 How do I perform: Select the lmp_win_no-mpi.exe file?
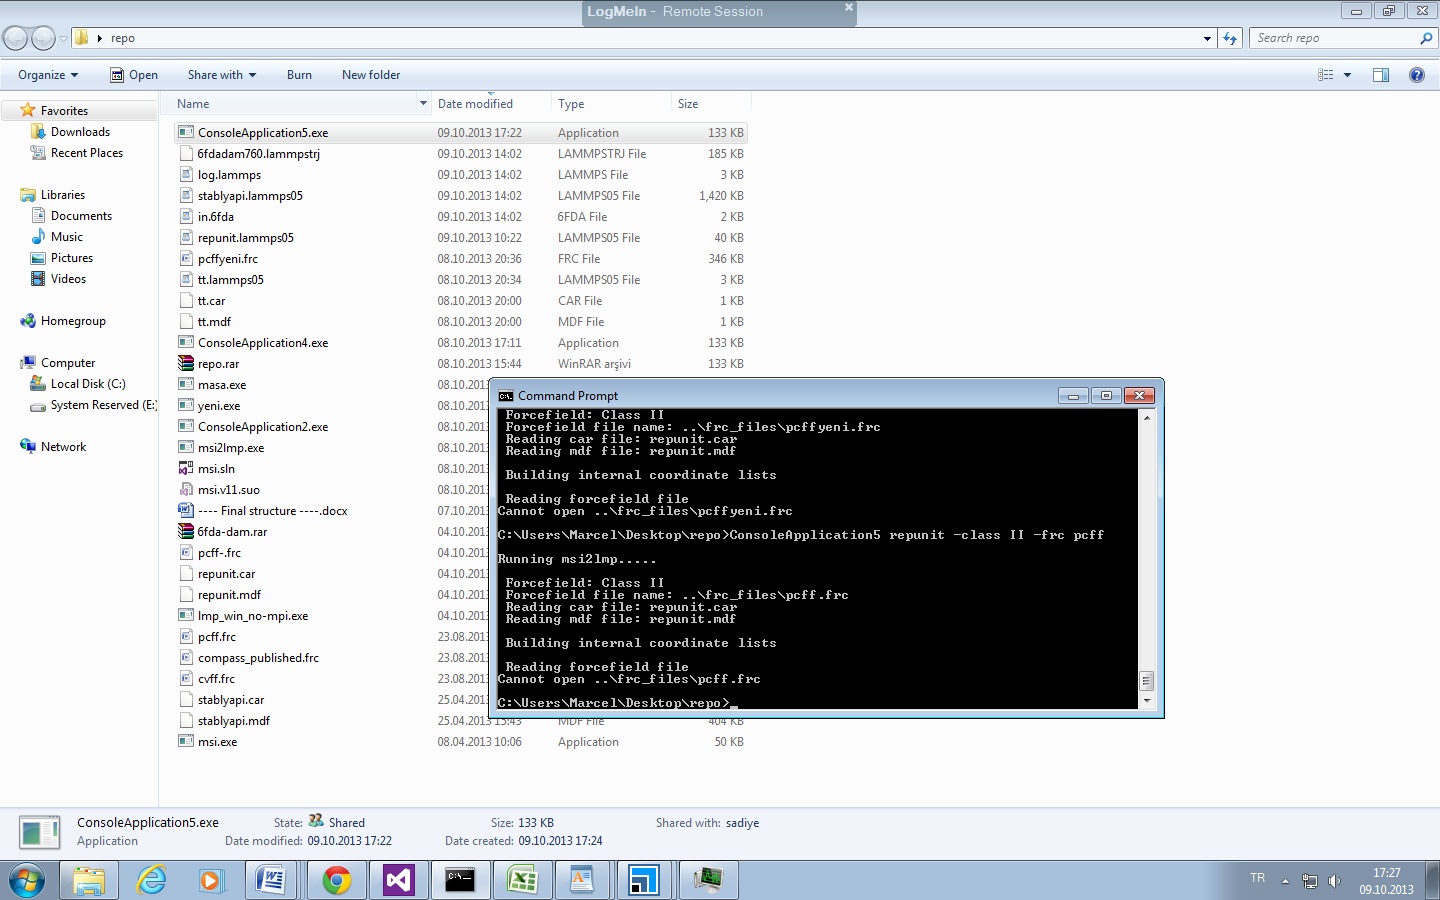(253, 616)
